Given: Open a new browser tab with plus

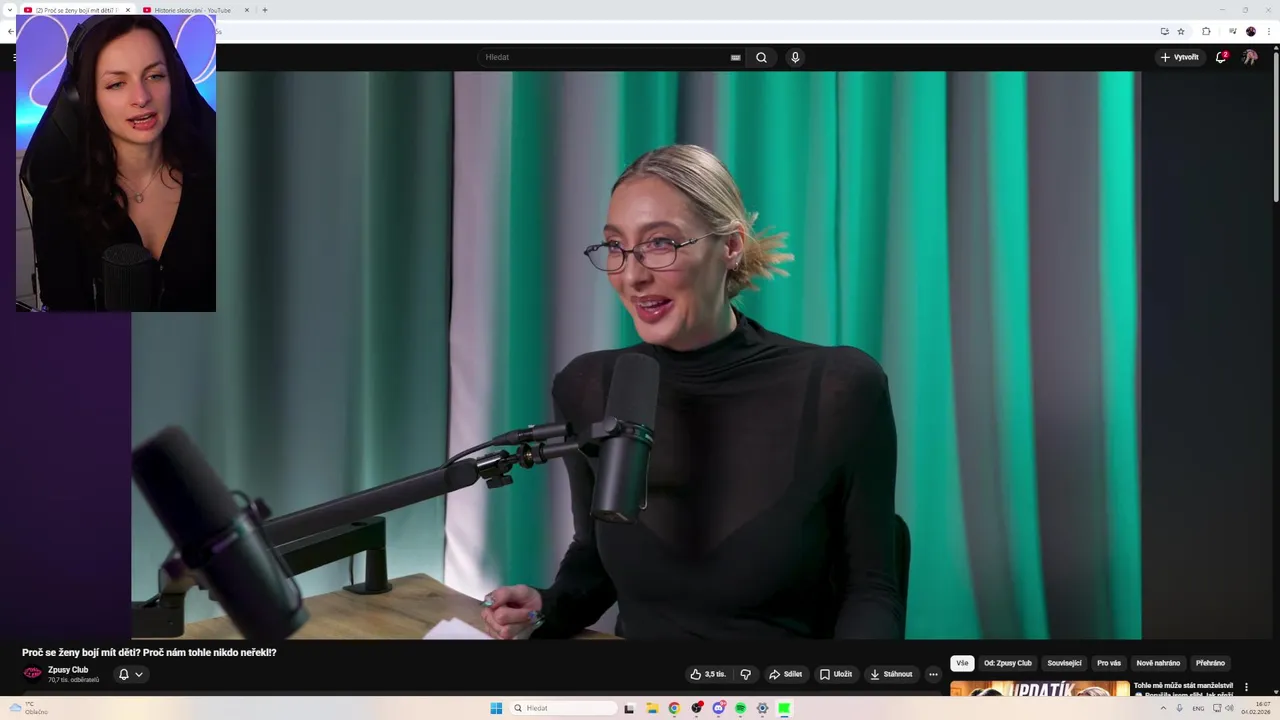Looking at the screenshot, I should click(265, 10).
